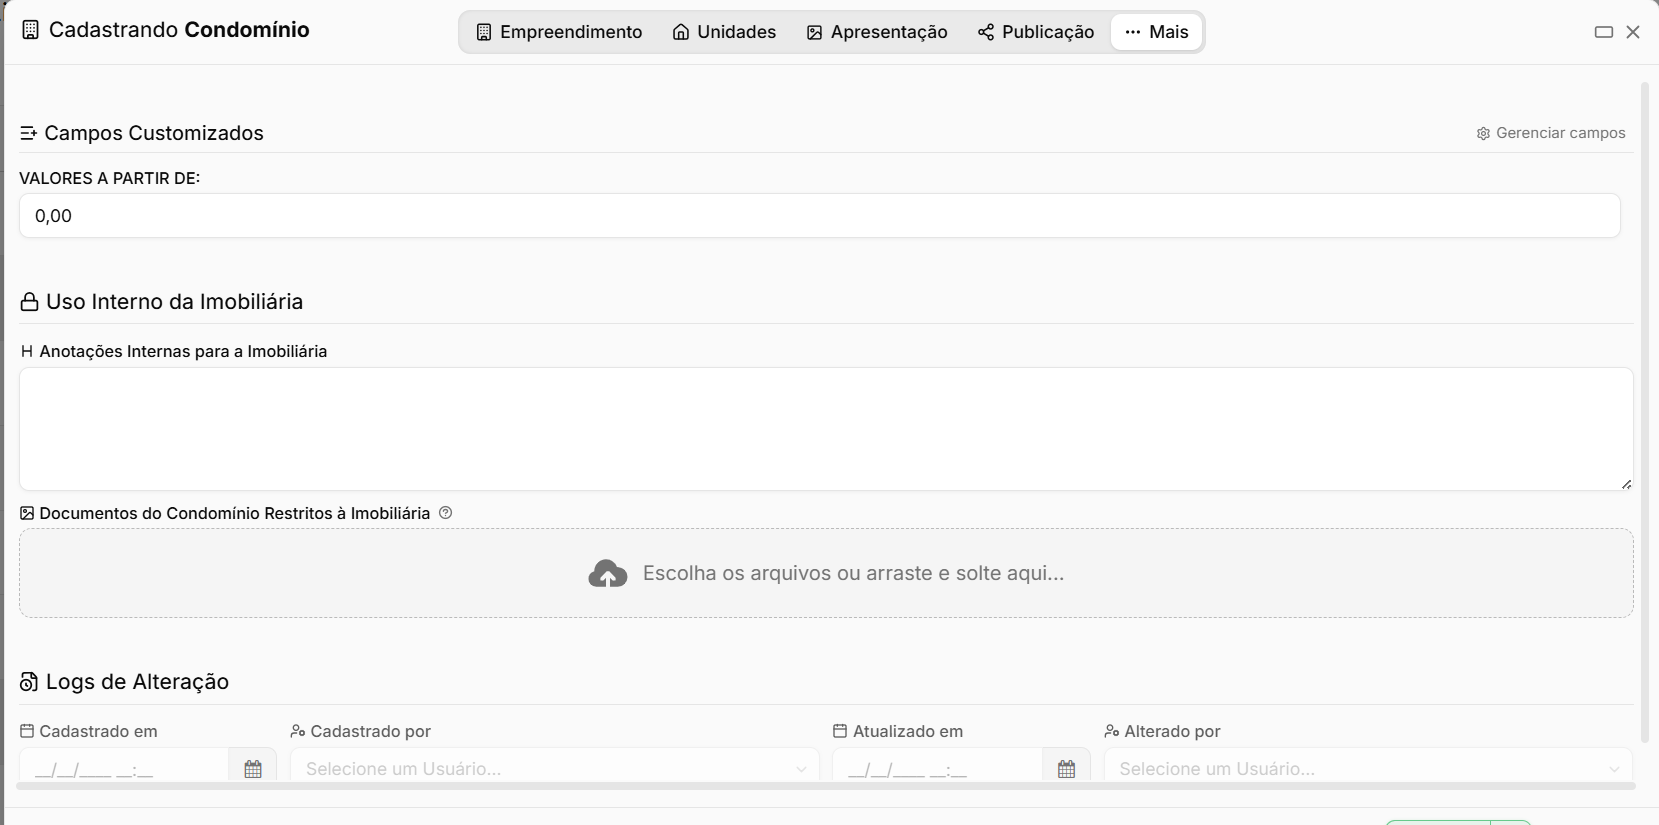Click the horizontal scrollbar at the bottom
Image resolution: width=1659 pixels, height=825 pixels.
(x=826, y=786)
